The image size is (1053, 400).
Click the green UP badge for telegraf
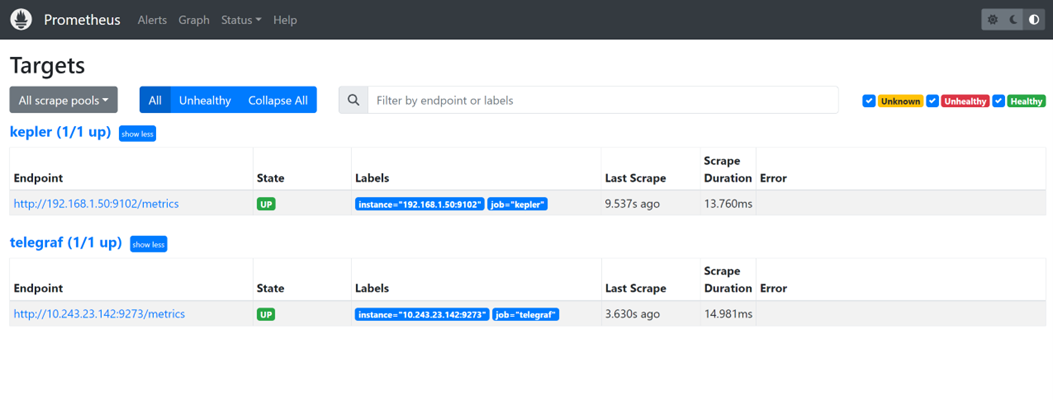[266, 314]
